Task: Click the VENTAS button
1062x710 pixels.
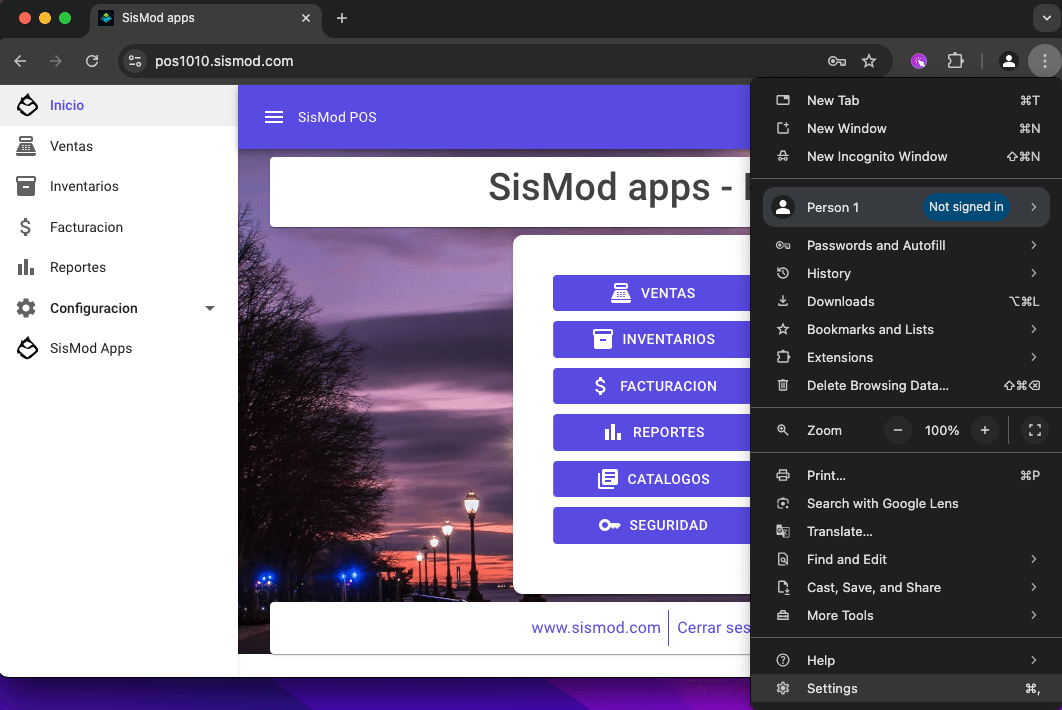Action: [x=652, y=293]
